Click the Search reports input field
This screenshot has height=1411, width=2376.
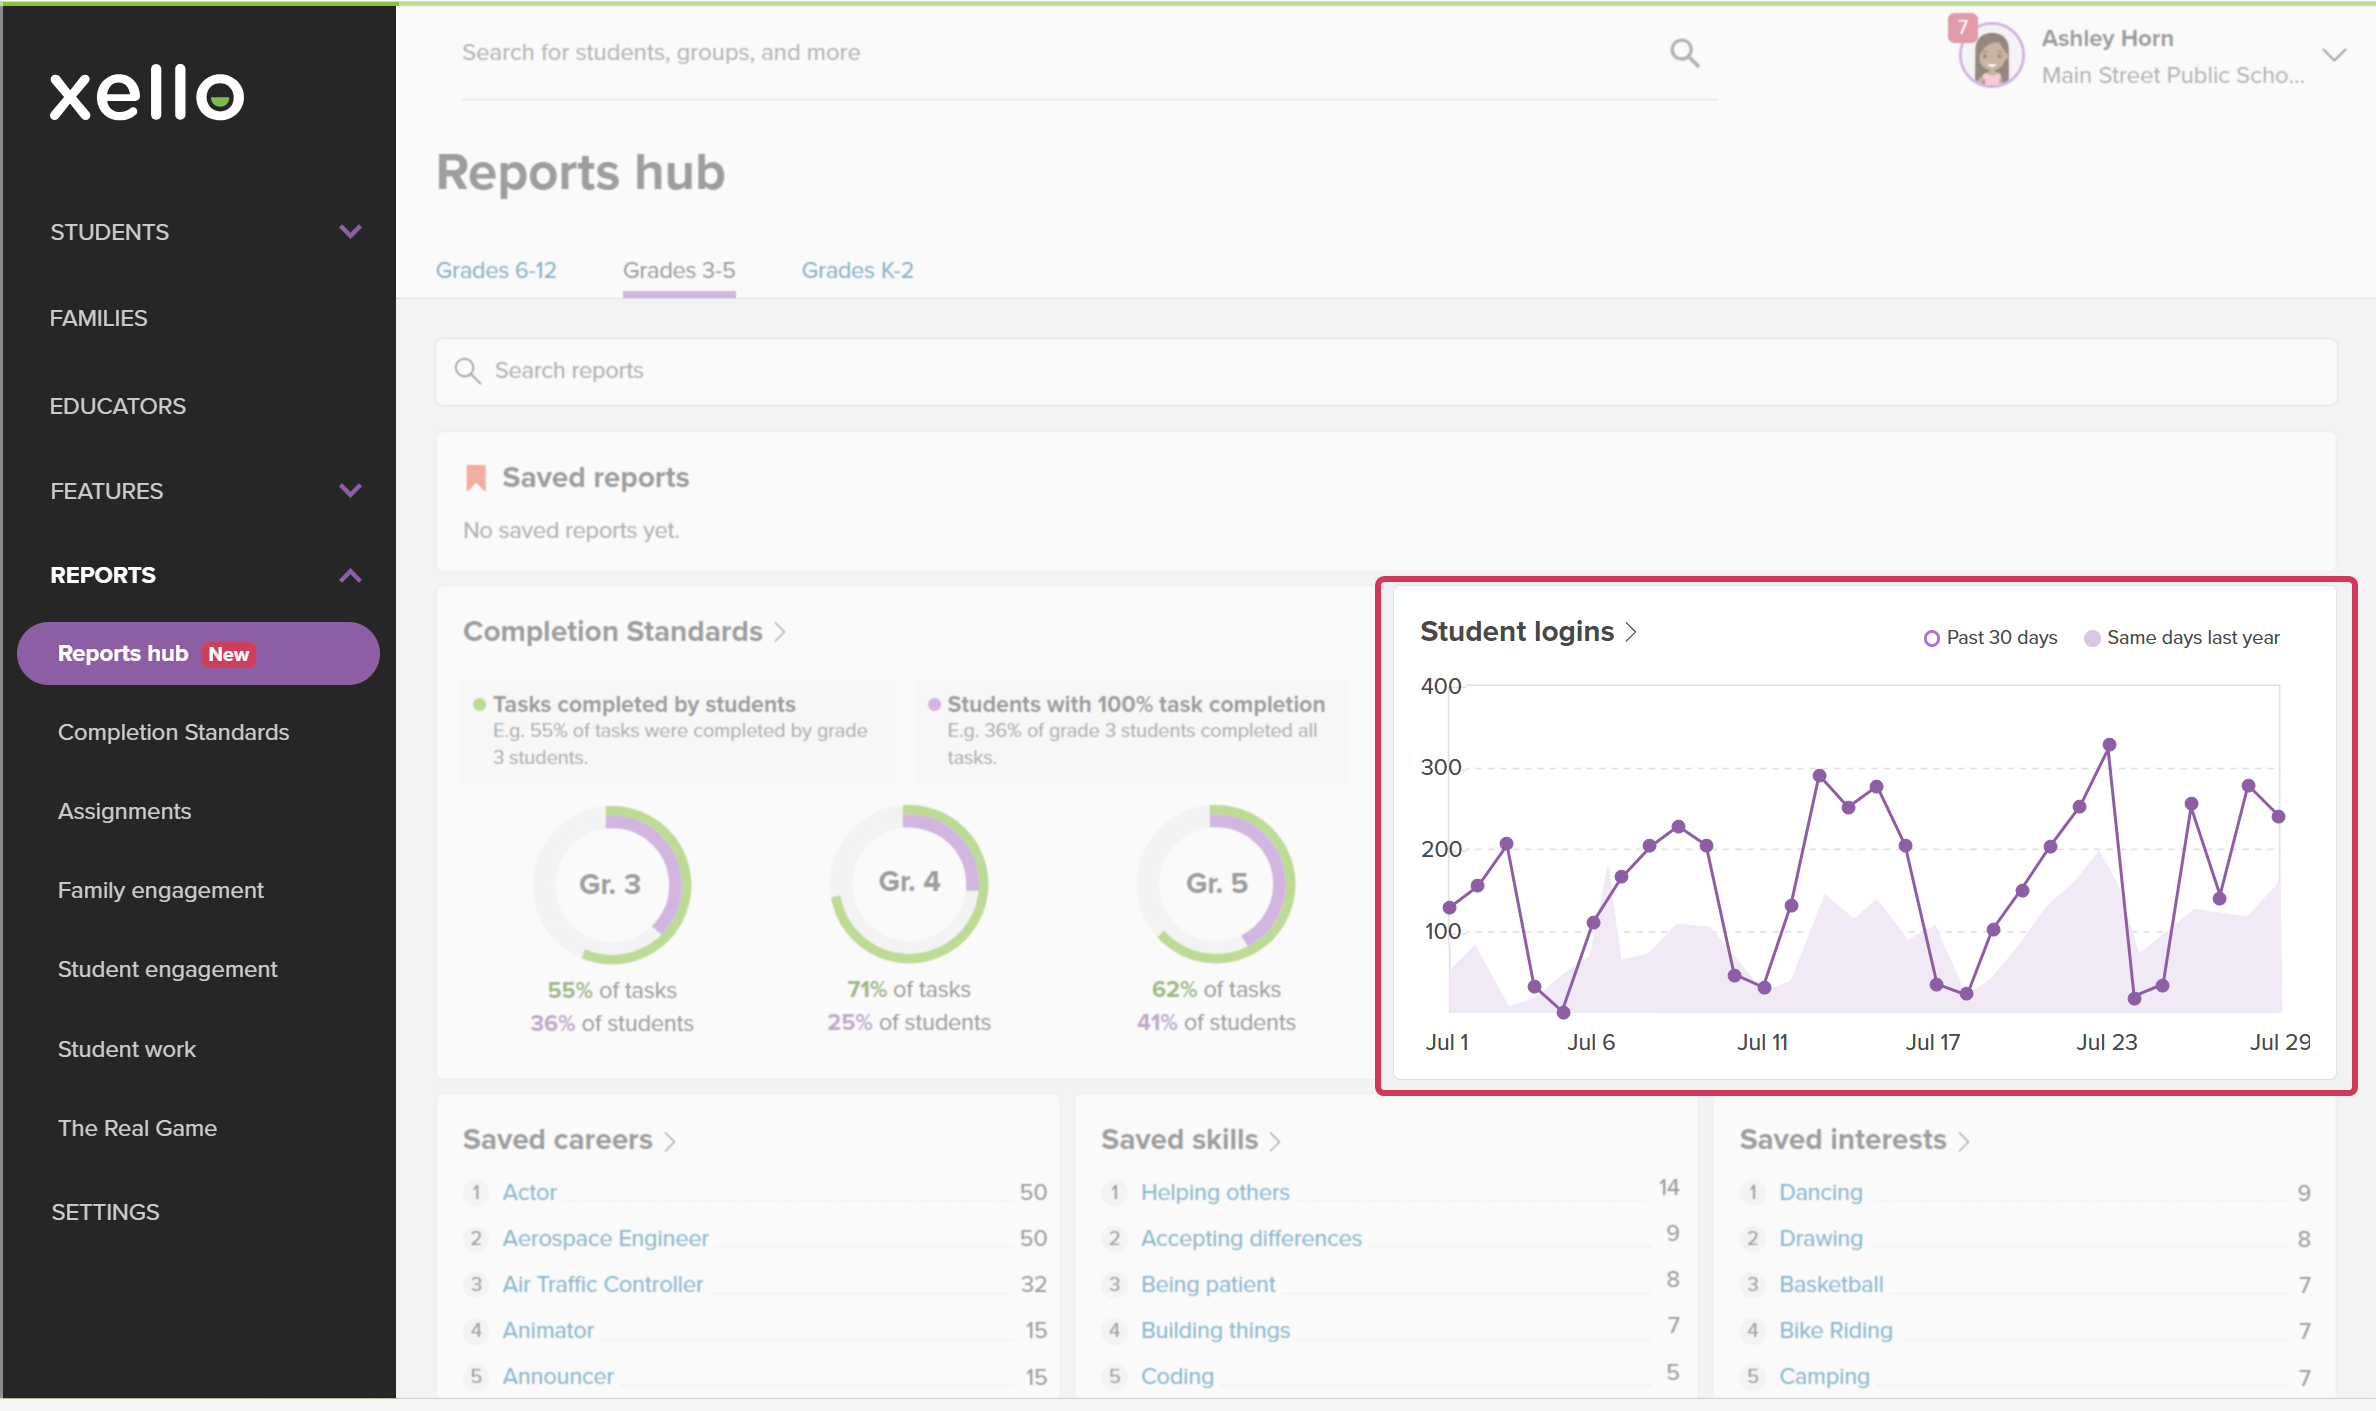(1386, 371)
